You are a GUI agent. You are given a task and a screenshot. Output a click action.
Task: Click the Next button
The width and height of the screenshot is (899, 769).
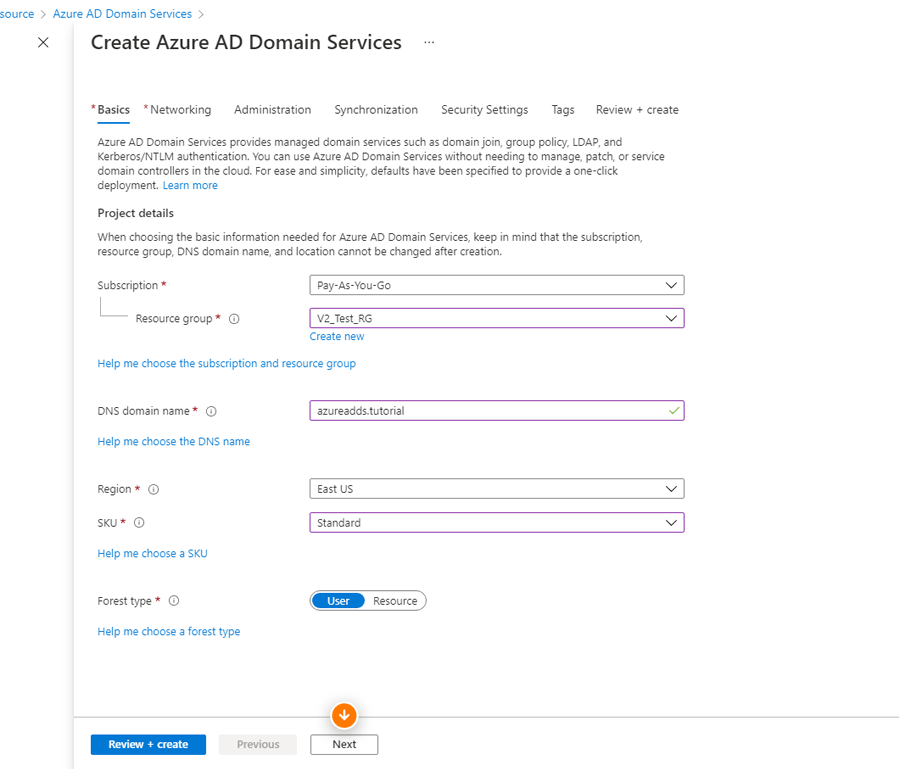click(344, 744)
